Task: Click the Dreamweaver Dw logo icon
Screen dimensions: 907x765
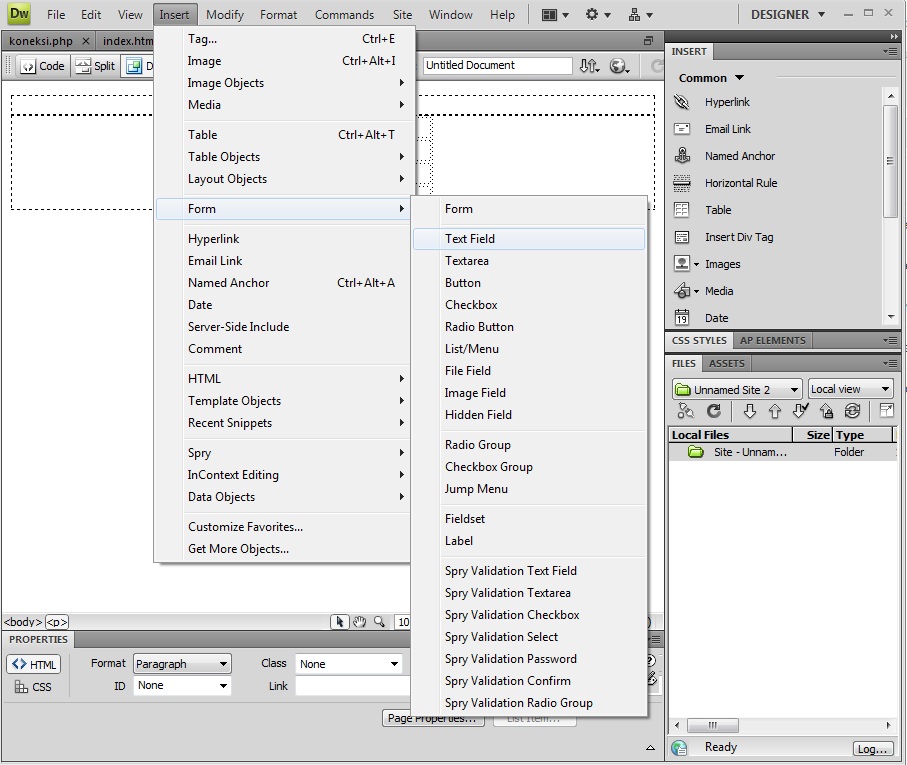Action: 19,14
